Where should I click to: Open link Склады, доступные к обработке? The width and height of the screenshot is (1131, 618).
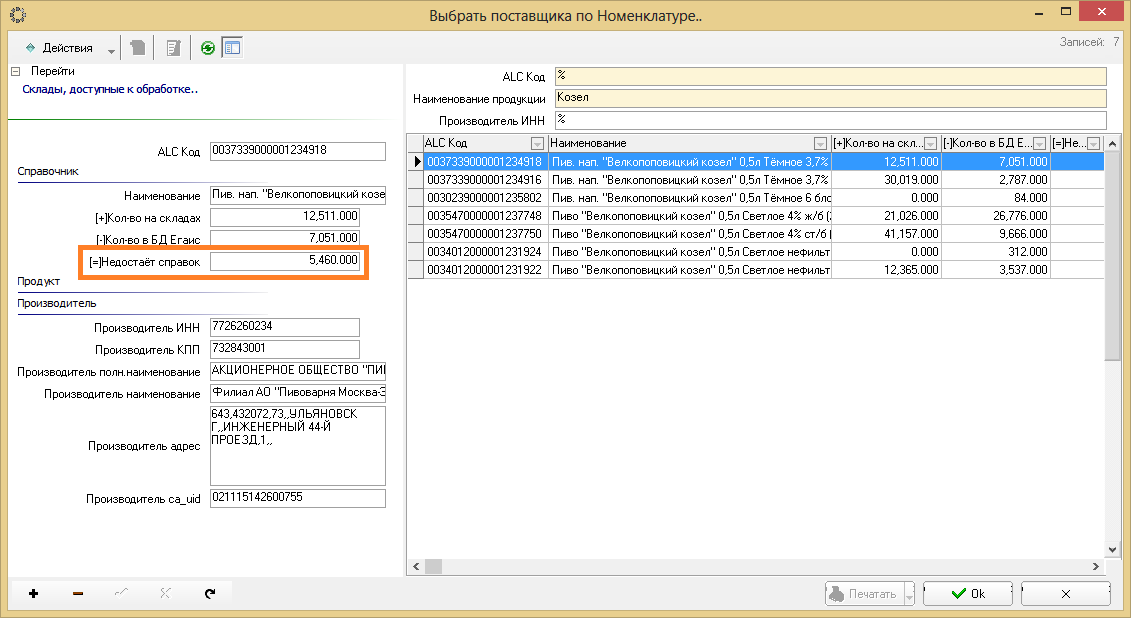110,89
